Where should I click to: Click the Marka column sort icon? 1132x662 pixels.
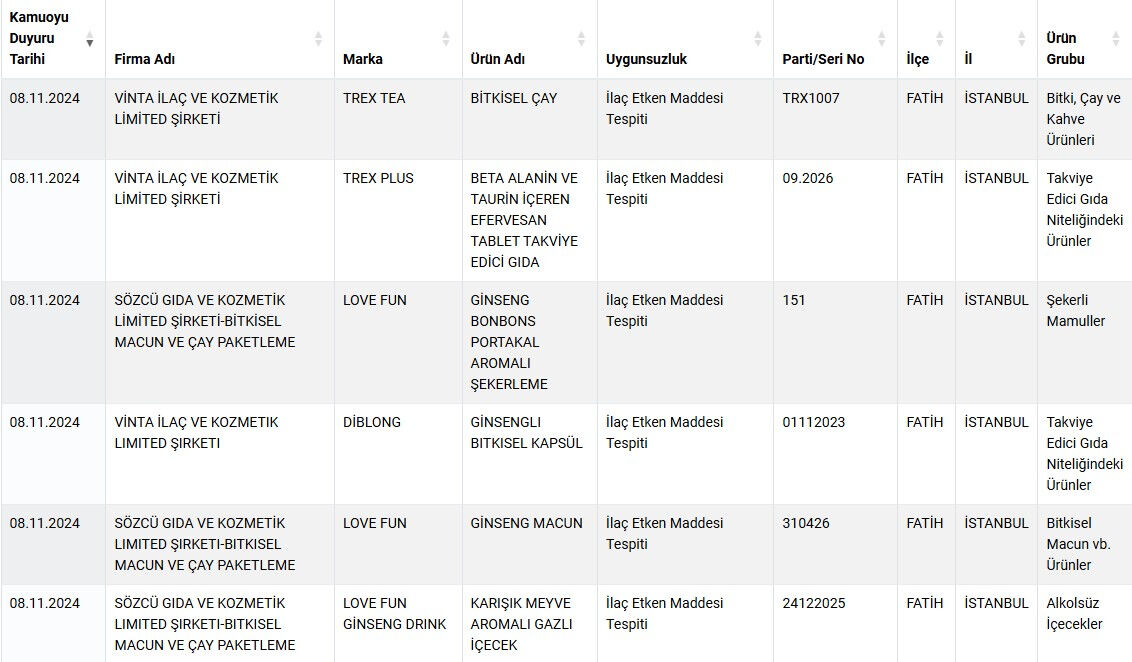(x=446, y=39)
